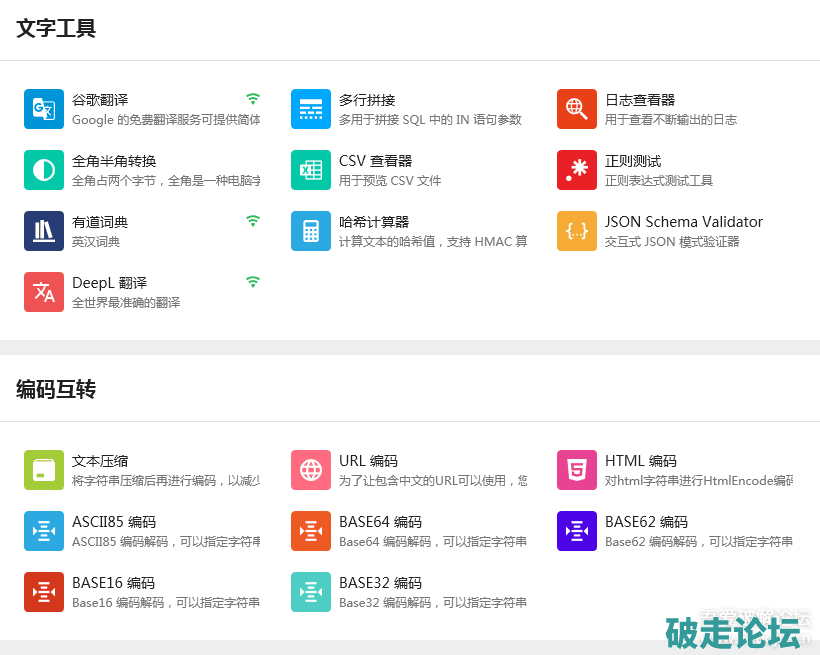Viewport: 820px width, 655px height.
Task: Click the 正则测试 asterisk icon
Action: tap(577, 170)
